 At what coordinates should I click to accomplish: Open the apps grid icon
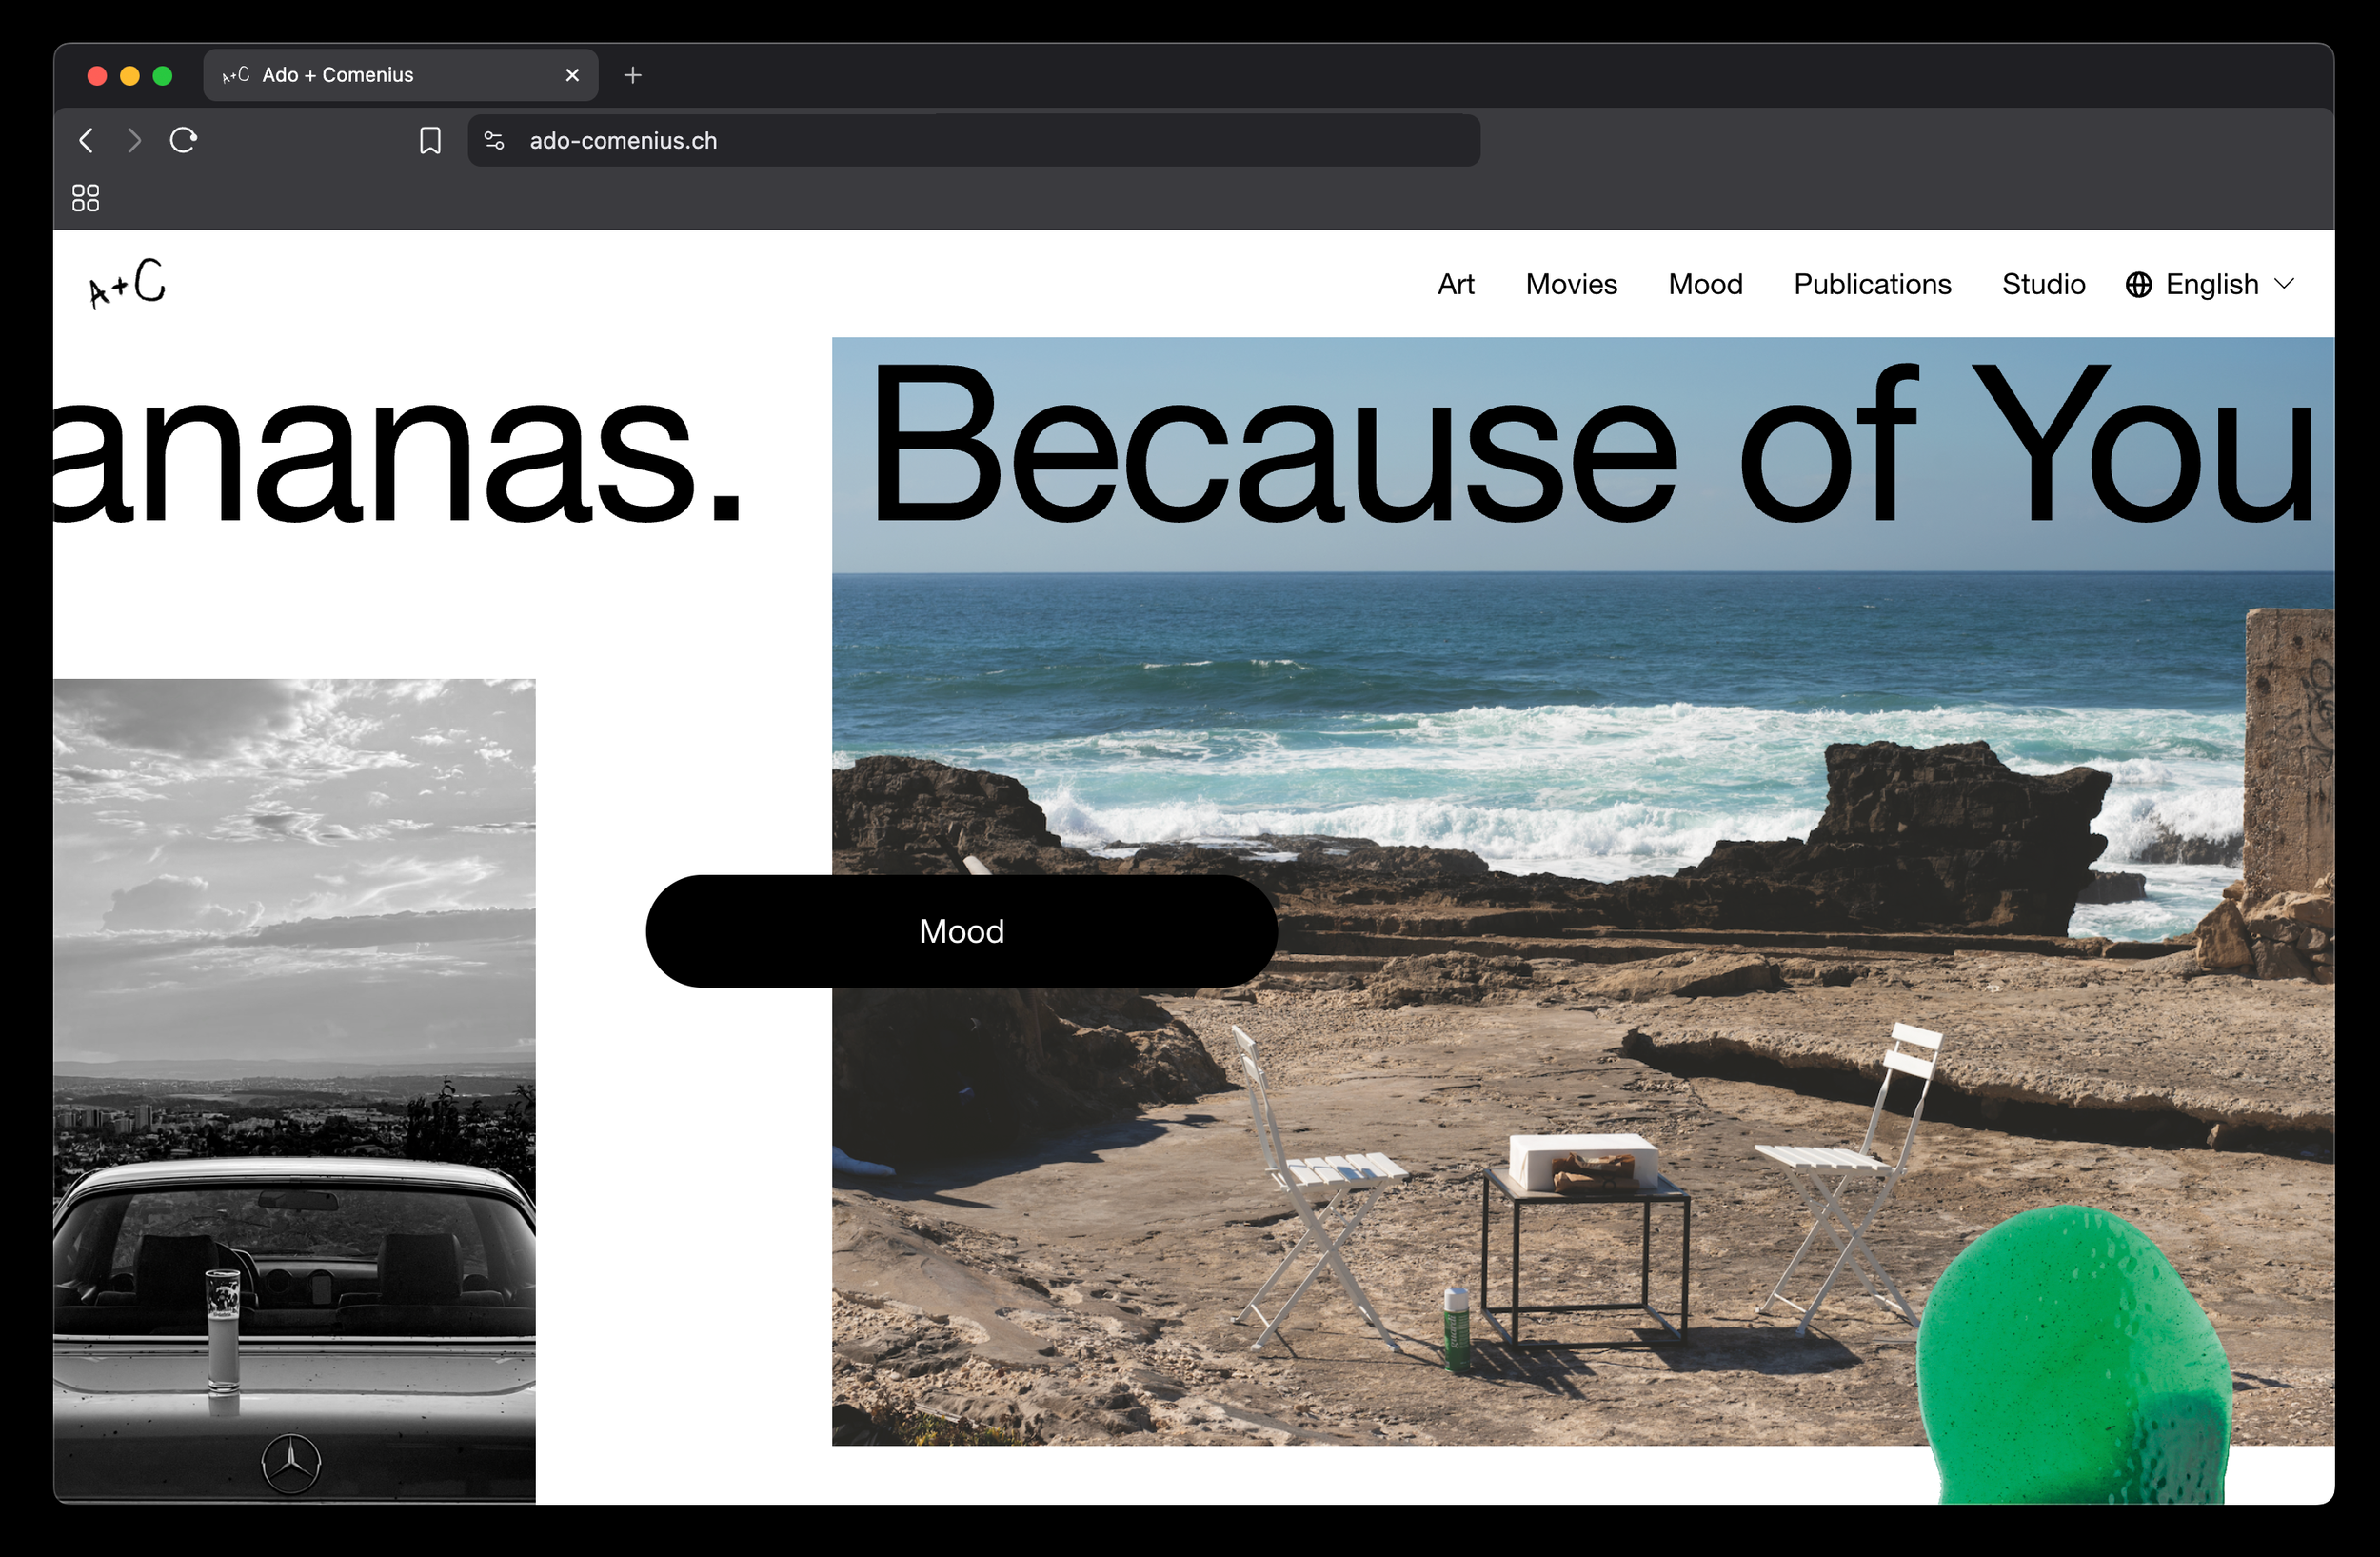86,198
